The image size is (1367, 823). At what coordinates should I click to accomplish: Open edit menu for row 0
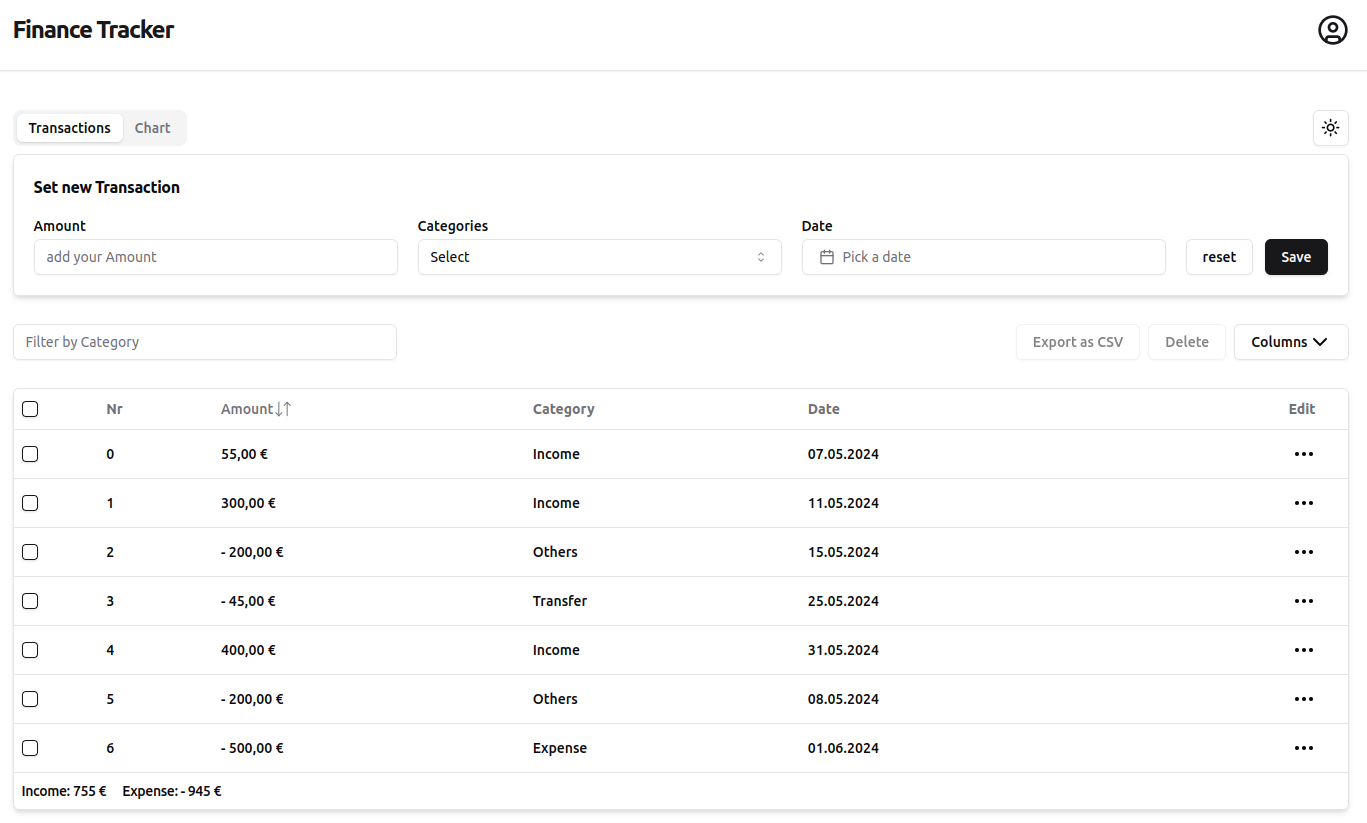point(1303,454)
